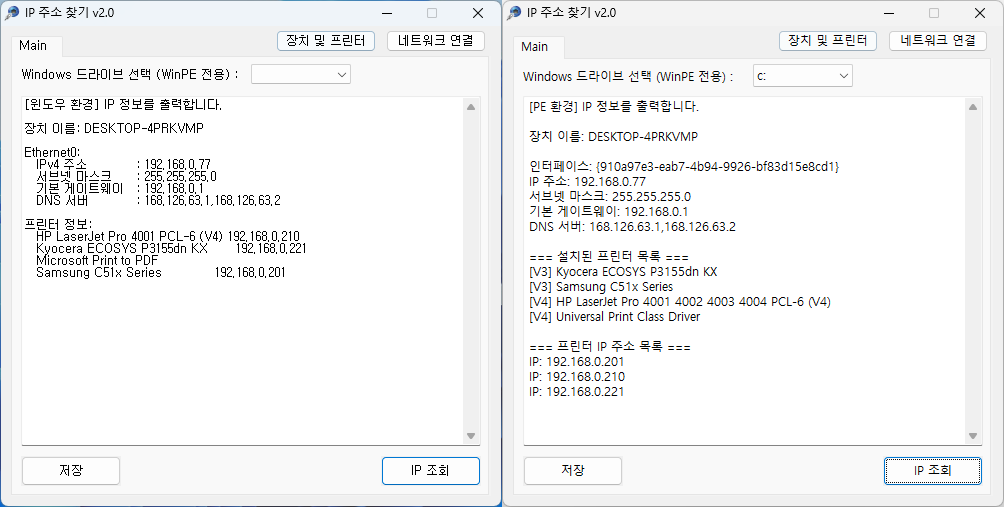Open 장치 및 프린터 in left window

pyautogui.click(x=326, y=41)
